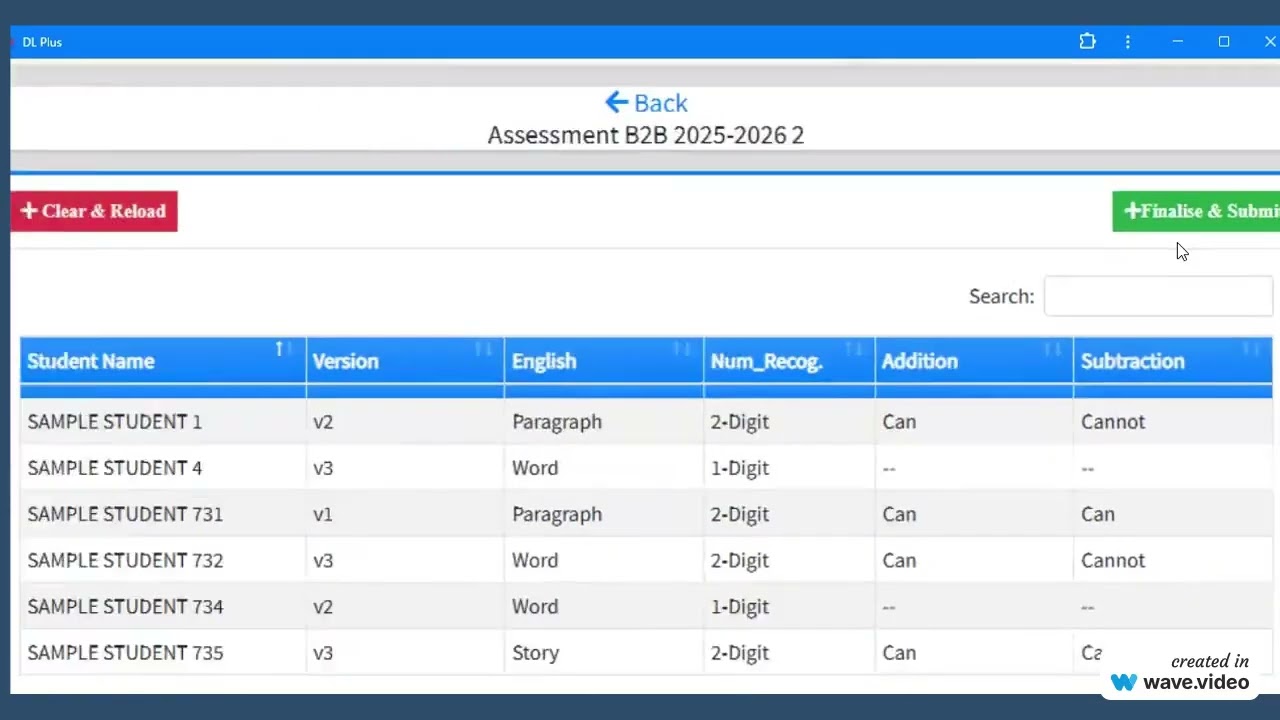Click English Story for SAMPLE STUDENT 735
This screenshot has height=720, width=1280.
click(535, 653)
